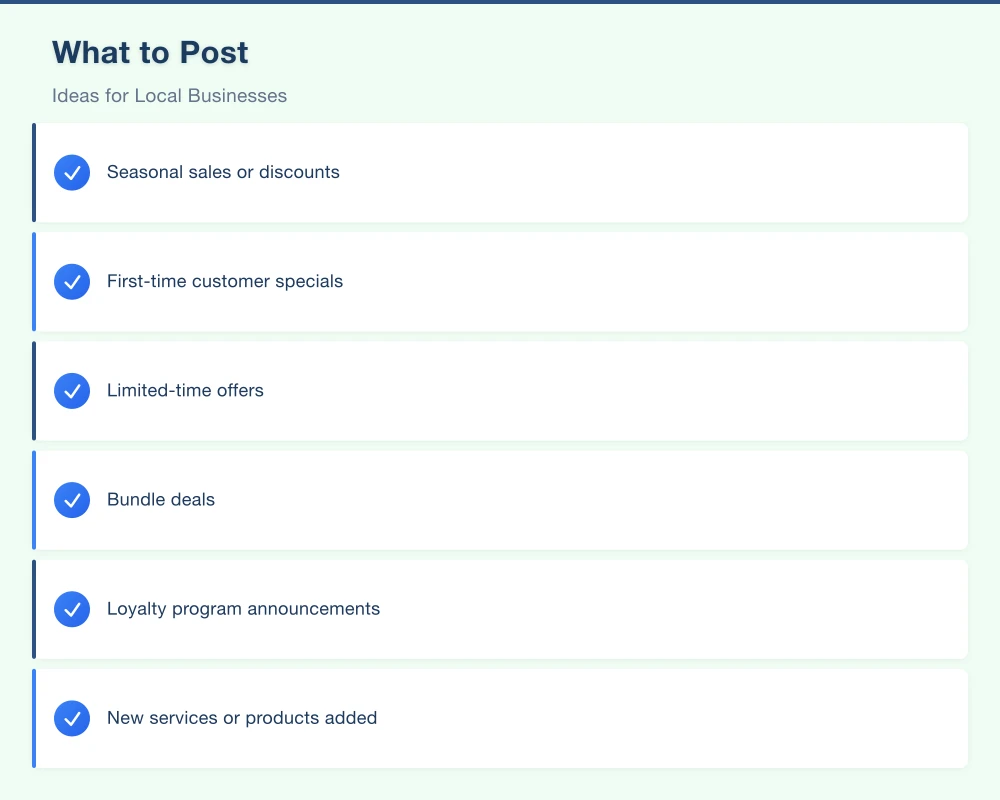Click the checkmark icon beside Bundle deals
The height and width of the screenshot is (800, 1000).
[71, 499]
